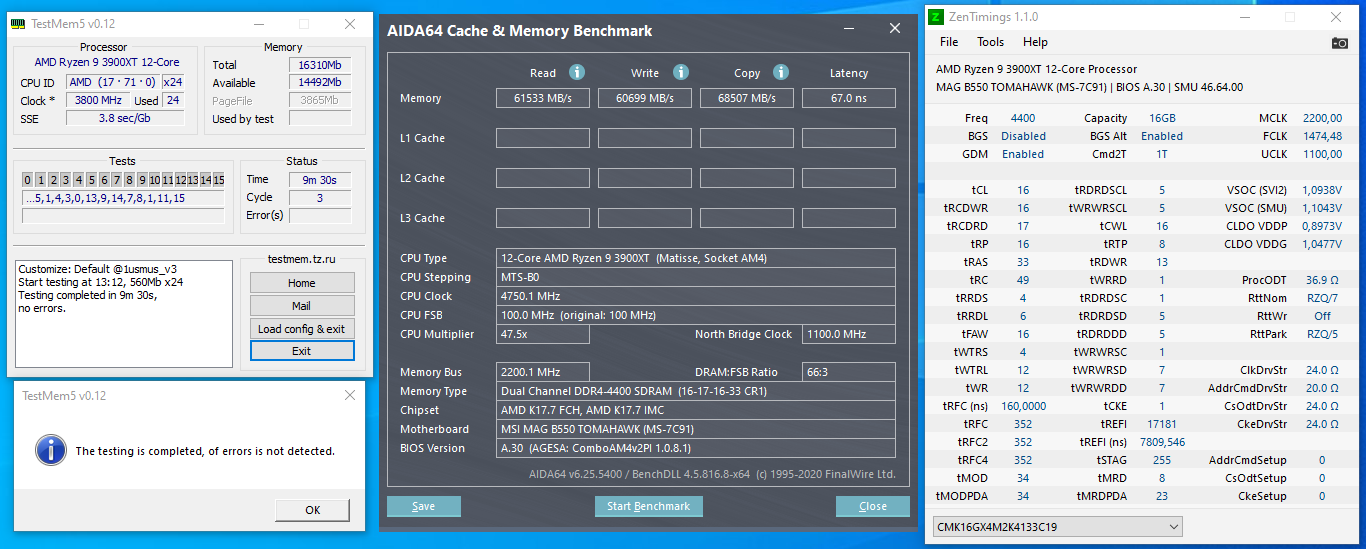Click the Save button in AIDA64
The width and height of the screenshot is (1366, 549).
[x=424, y=506]
